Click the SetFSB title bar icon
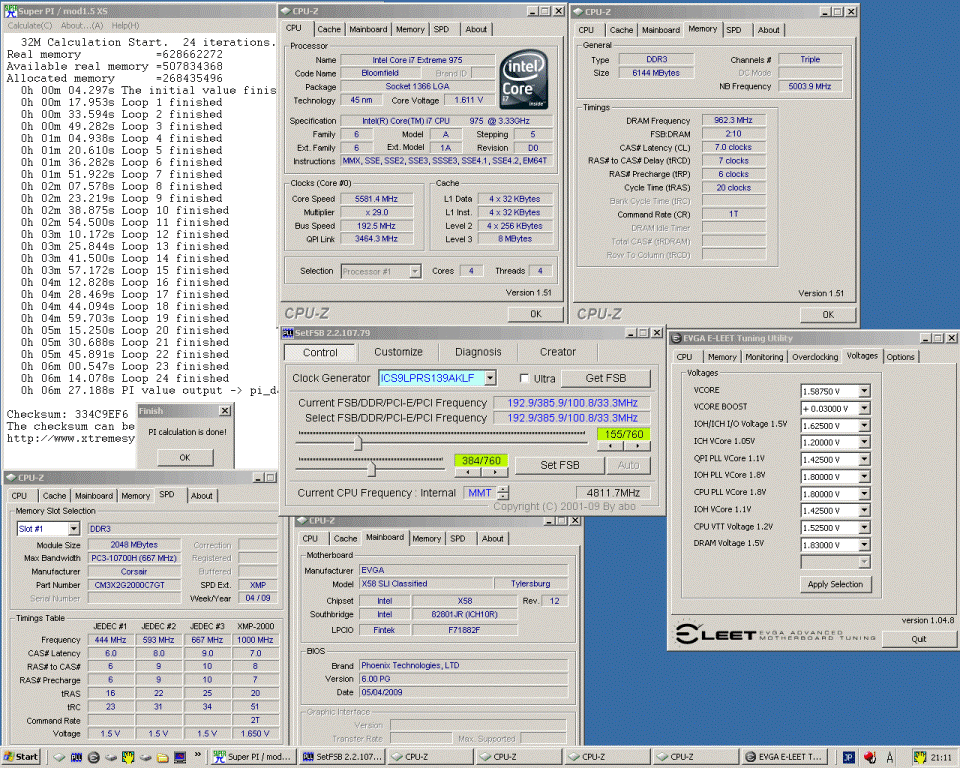This screenshot has width=960, height=768. click(288, 333)
